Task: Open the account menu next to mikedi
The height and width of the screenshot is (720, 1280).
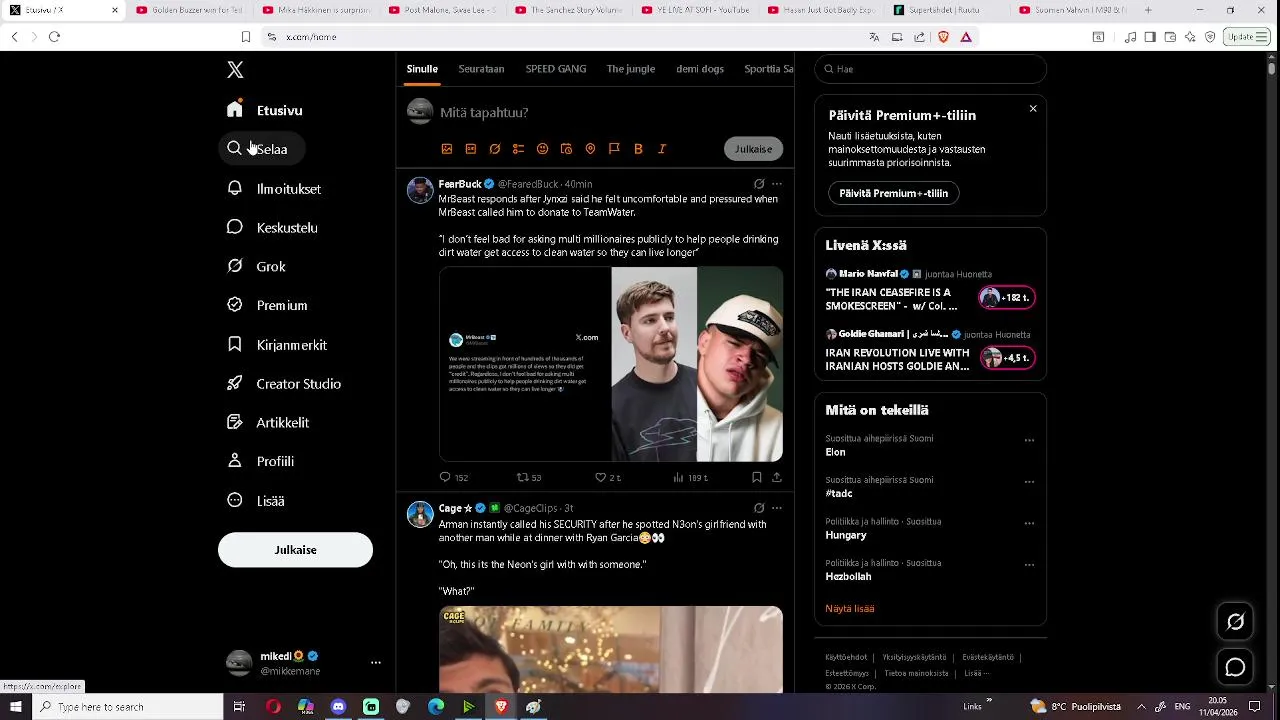Action: pos(376,663)
